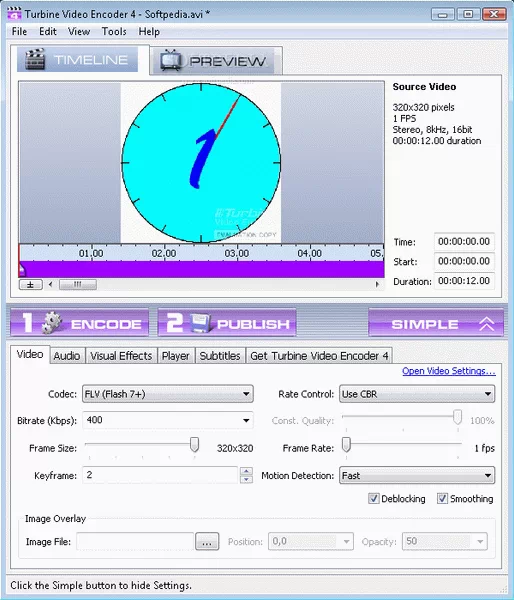Decrease Keyframe value with down arrow
The width and height of the screenshot is (514, 600).
tap(246, 479)
